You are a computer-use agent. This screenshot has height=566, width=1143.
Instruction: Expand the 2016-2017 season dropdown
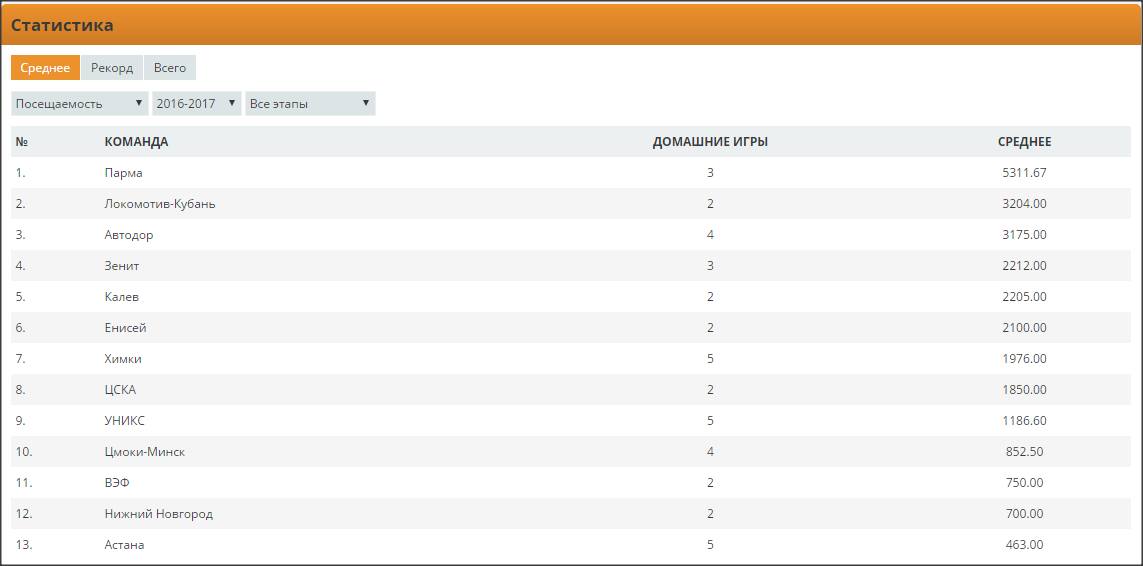pyautogui.click(x=197, y=104)
